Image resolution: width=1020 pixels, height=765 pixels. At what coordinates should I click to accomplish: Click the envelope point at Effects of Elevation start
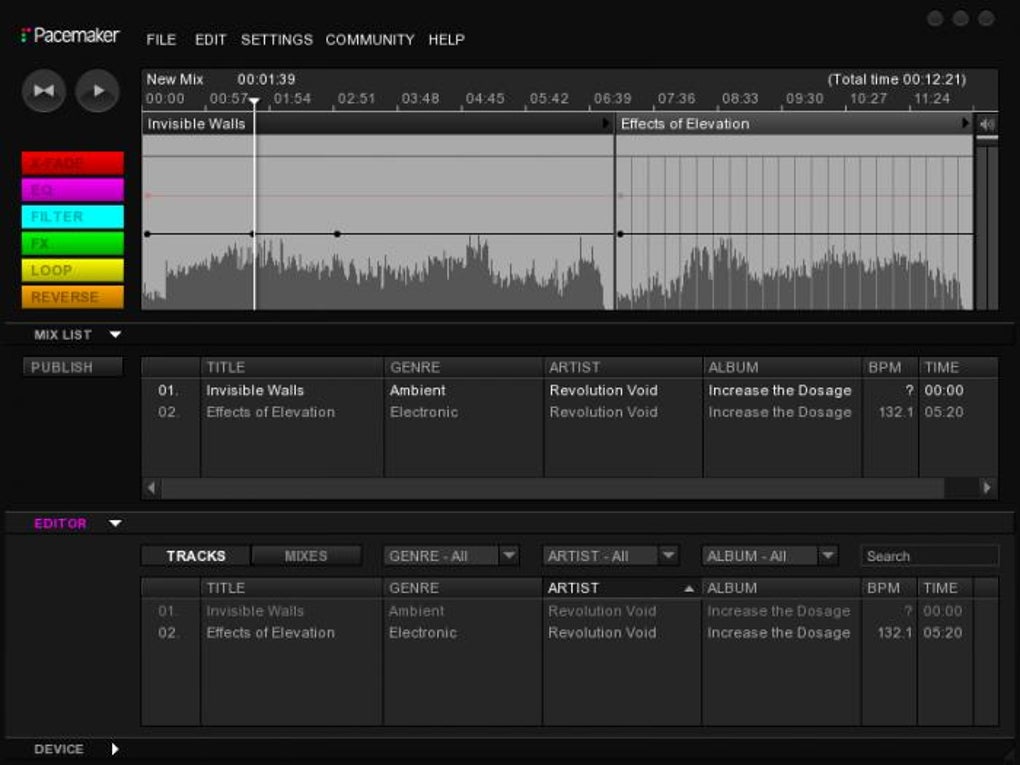click(620, 234)
